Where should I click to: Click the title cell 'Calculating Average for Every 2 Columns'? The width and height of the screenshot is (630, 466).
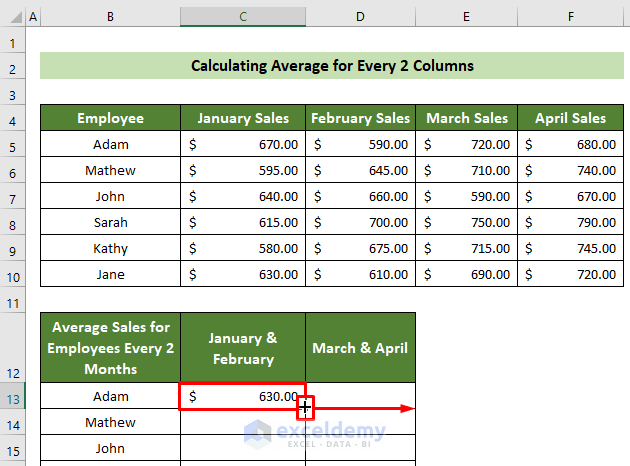click(x=332, y=66)
